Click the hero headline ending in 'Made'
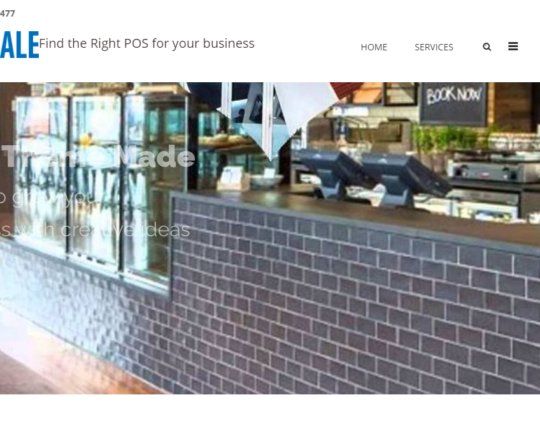Image resolution: width=540 pixels, height=432 pixels. pyautogui.click(x=98, y=157)
